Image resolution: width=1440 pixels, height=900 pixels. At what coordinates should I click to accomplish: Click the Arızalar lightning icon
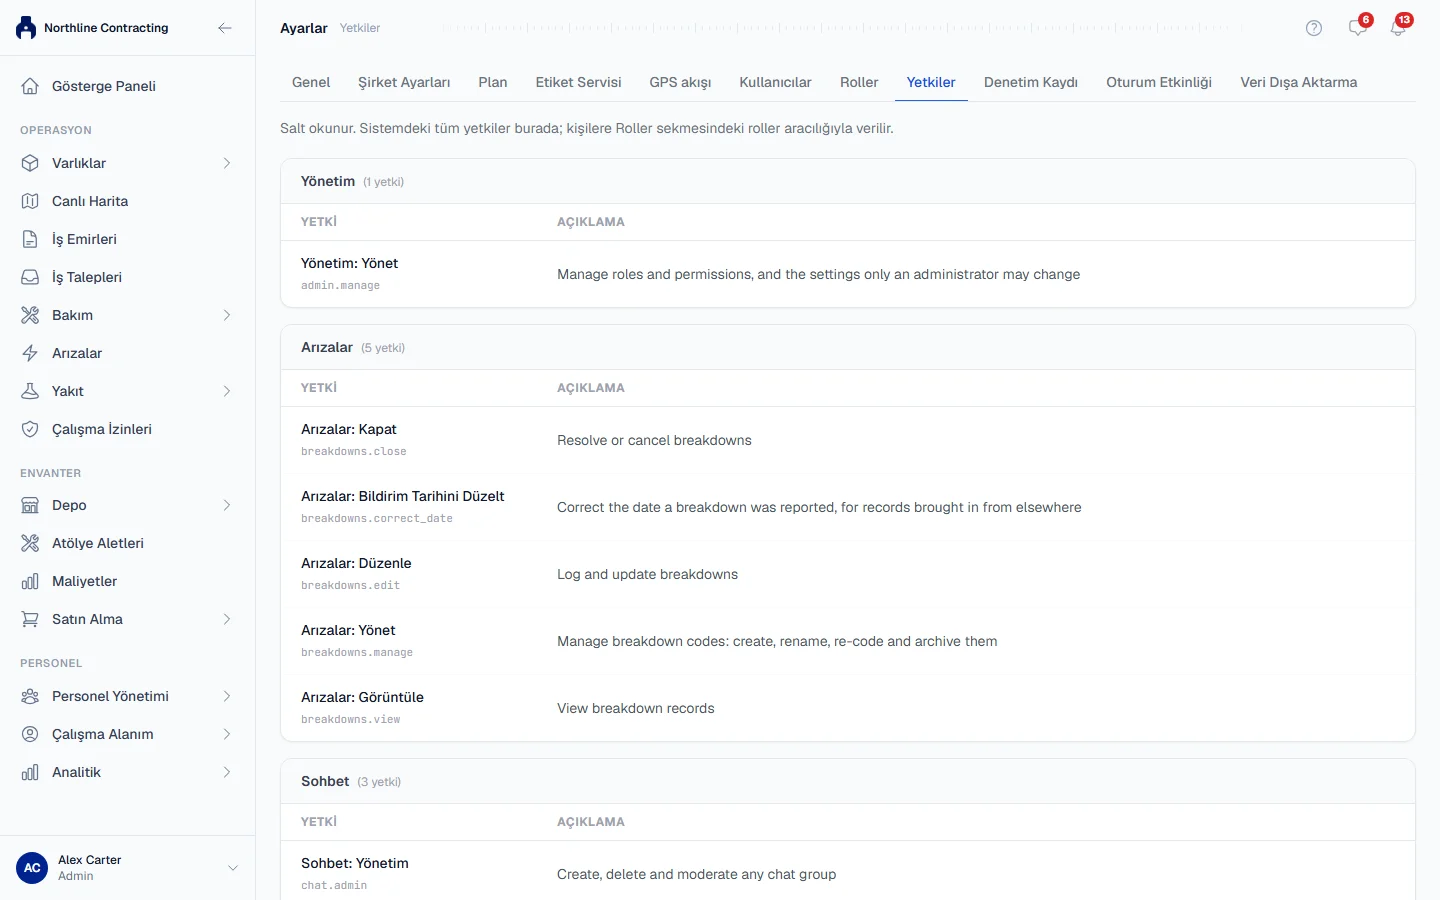click(x=30, y=353)
